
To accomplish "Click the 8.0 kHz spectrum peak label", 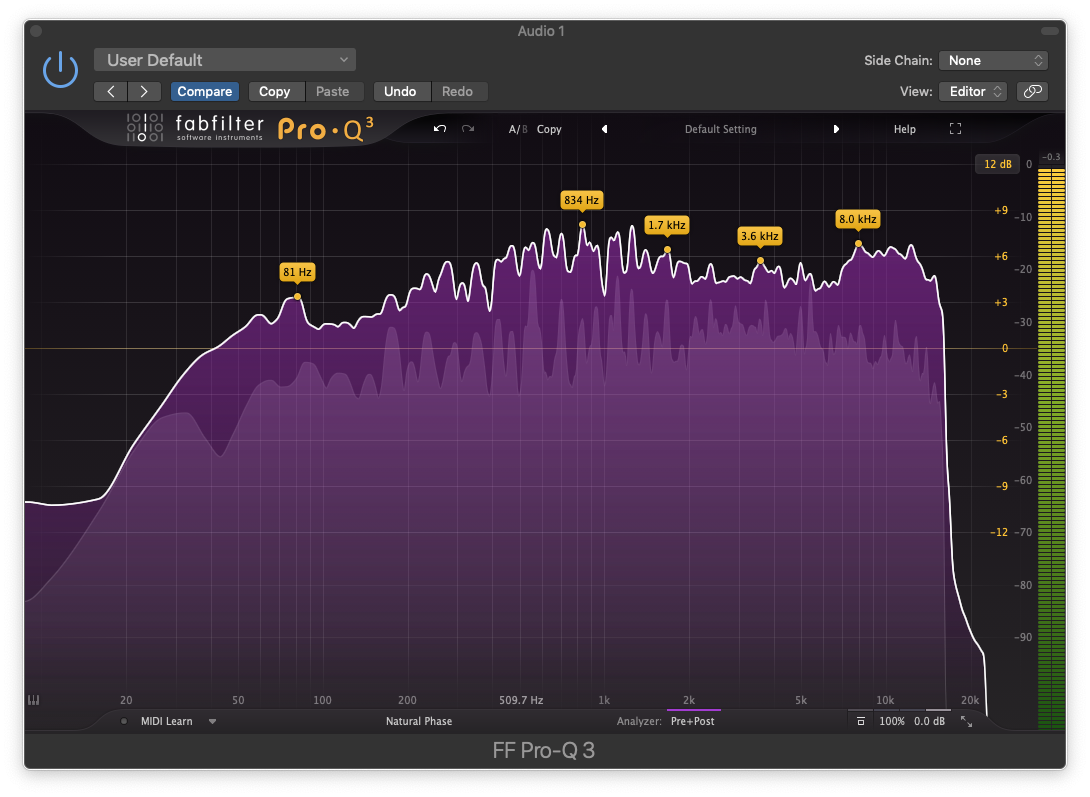I will point(857,219).
